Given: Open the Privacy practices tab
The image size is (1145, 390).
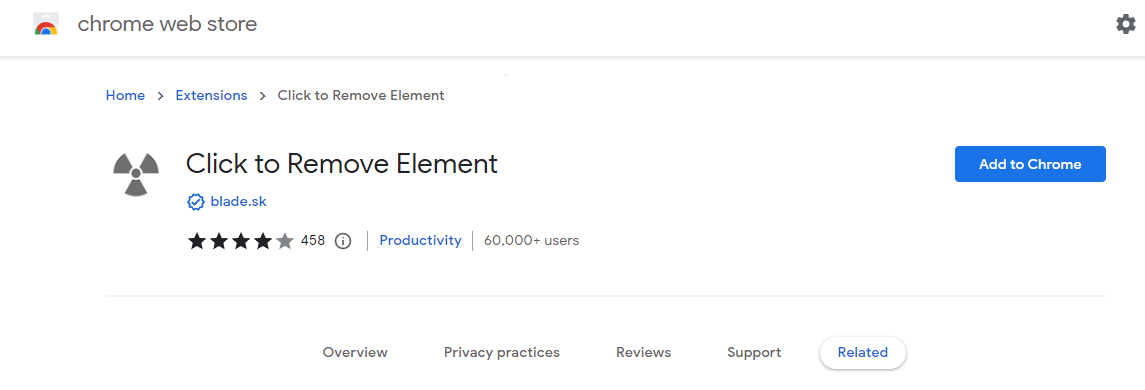Looking at the screenshot, I should pos(502,353).
